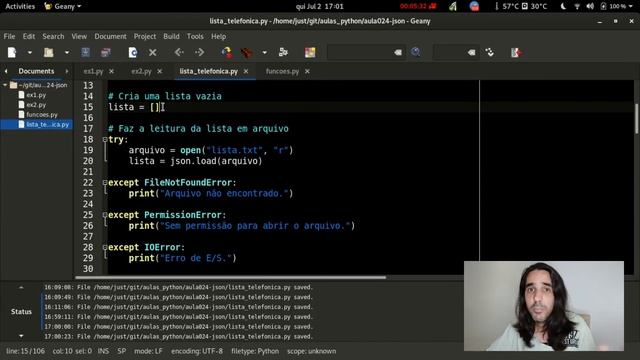The image size is (640, 360).
Task: Click the Find magnifier icon
Action: tap(416, 52)
